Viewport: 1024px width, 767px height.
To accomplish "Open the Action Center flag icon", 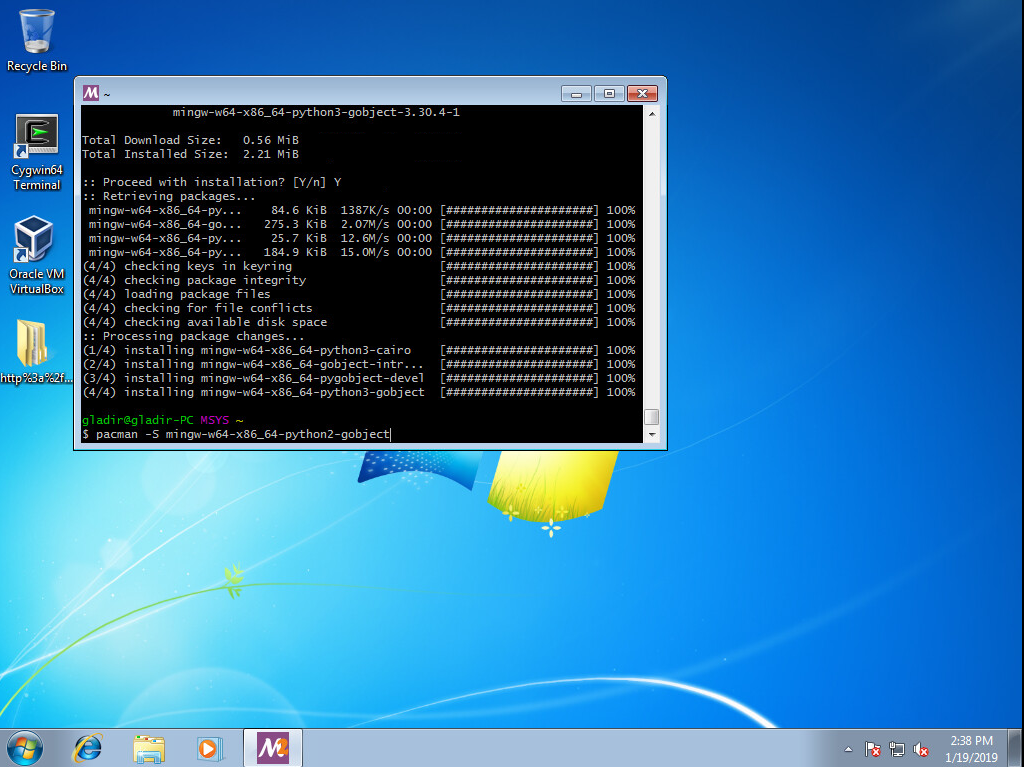I will click(x=872, y=749).
